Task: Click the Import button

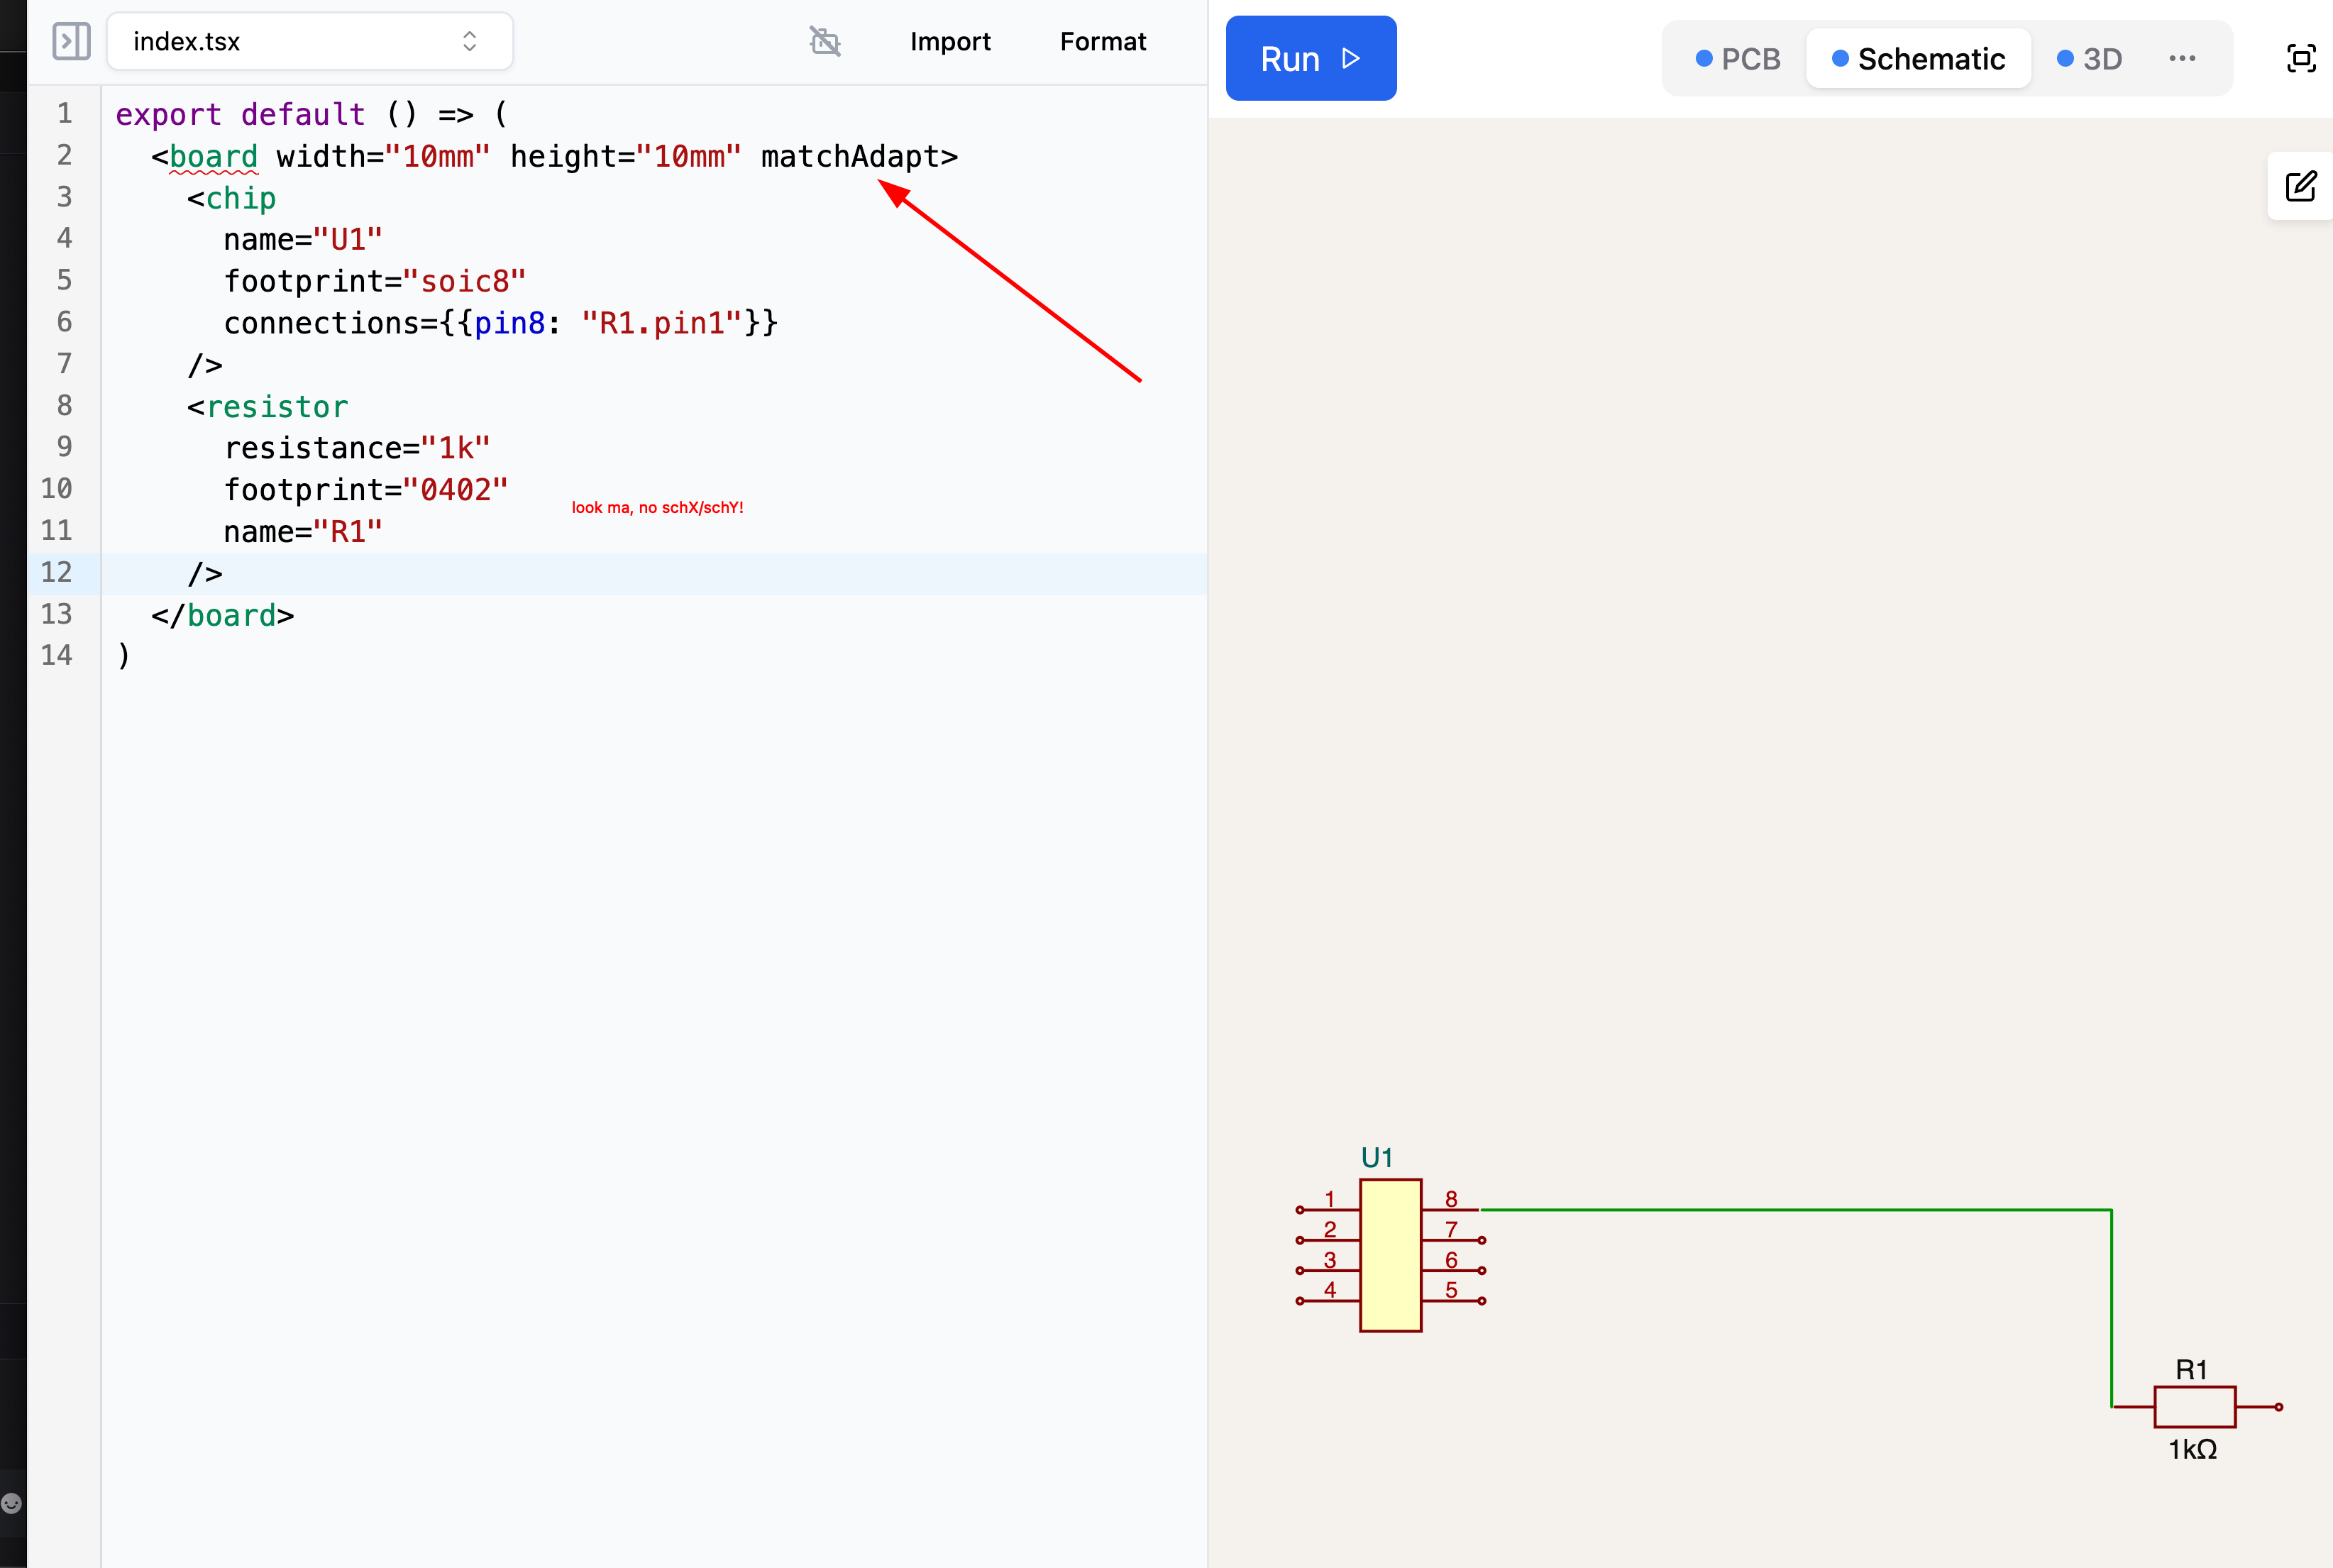Action: tap(950, 41)
